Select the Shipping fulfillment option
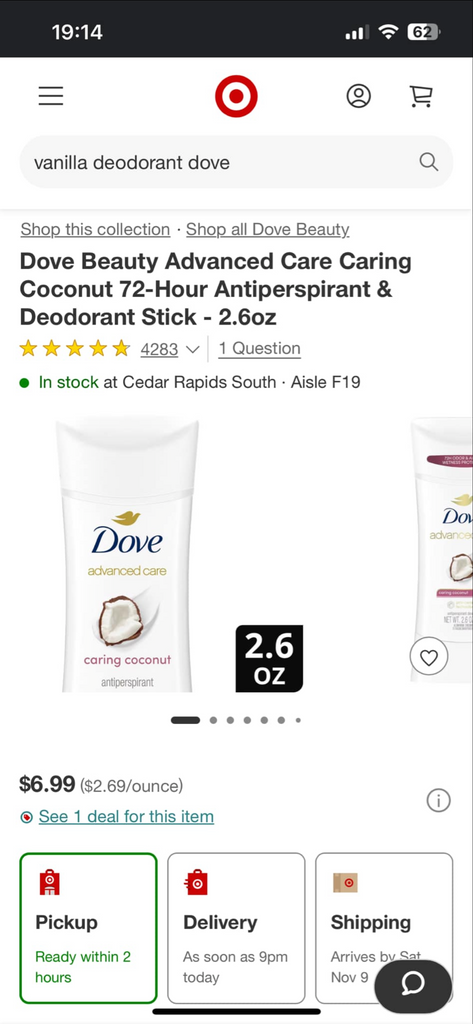The width and height of the screenshot is (473, 1024). click(384, 928)
